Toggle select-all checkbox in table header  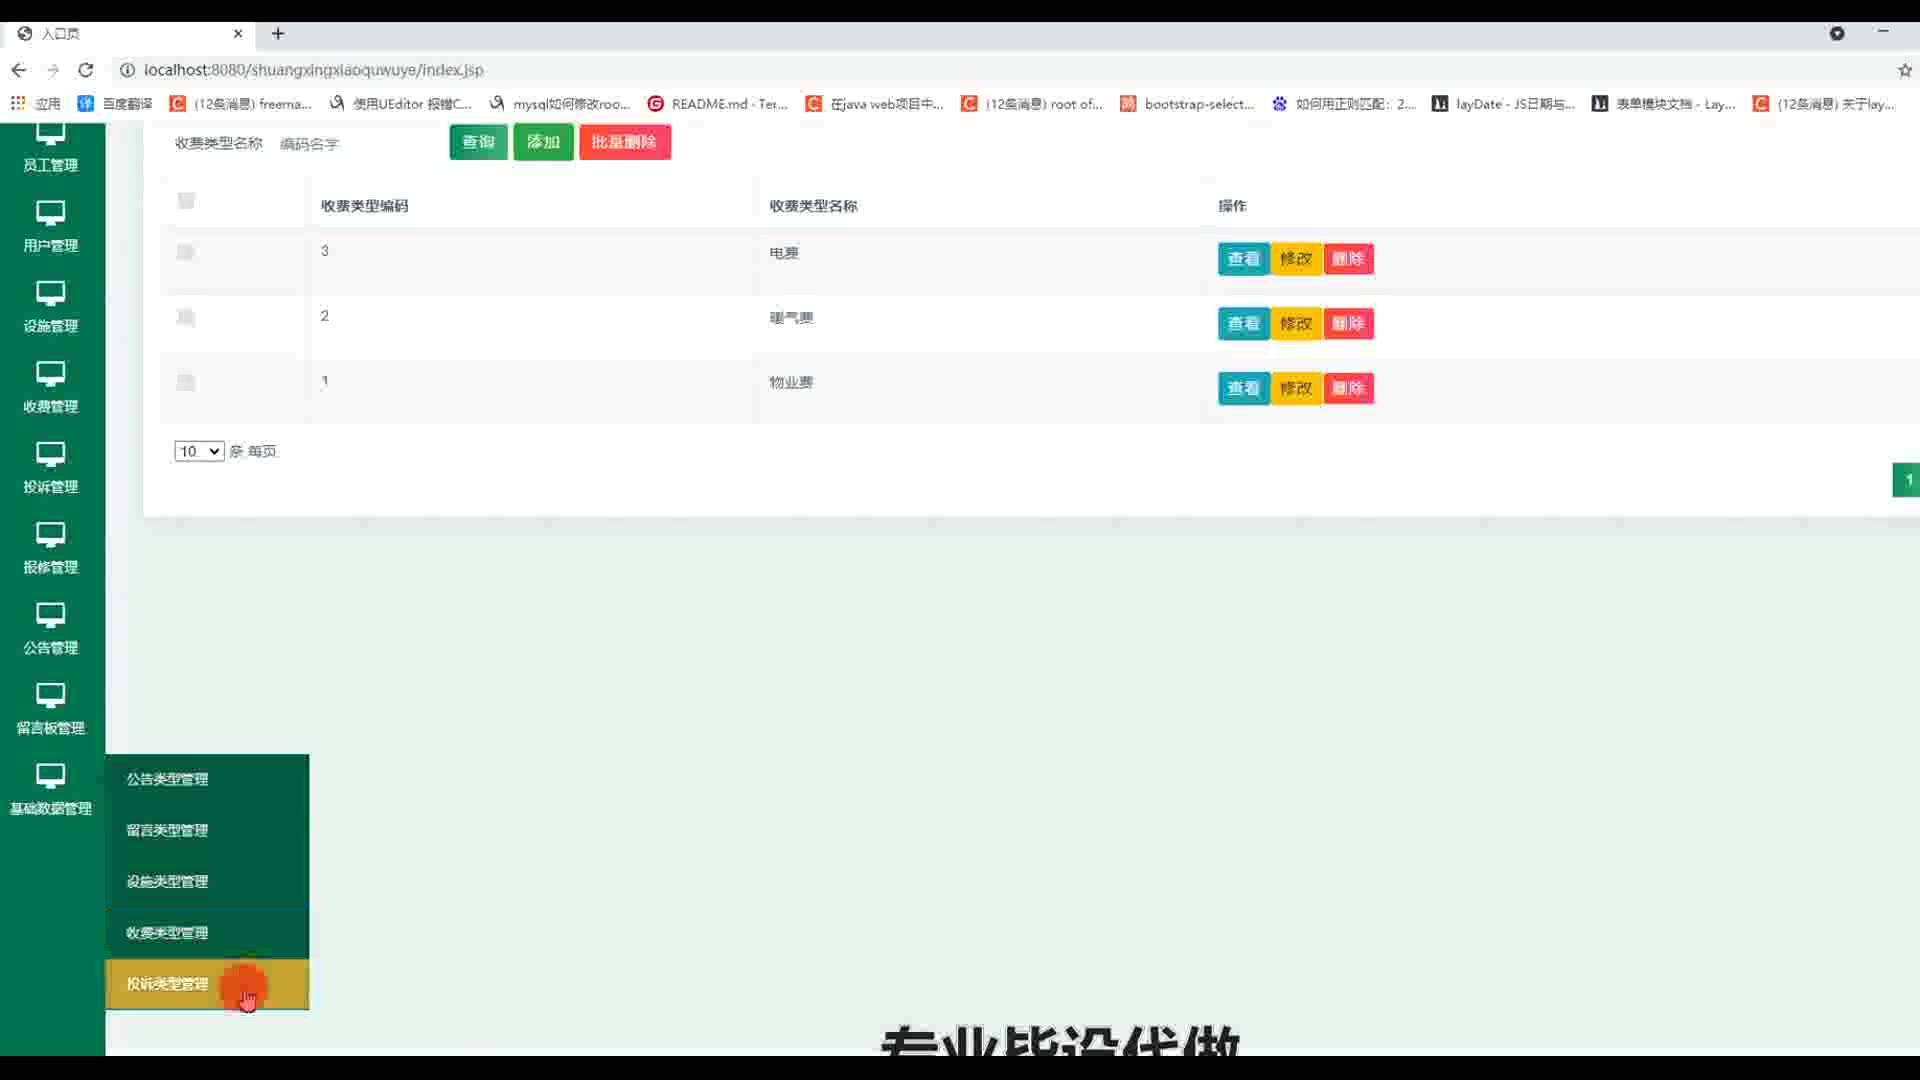tap(186, 201)
